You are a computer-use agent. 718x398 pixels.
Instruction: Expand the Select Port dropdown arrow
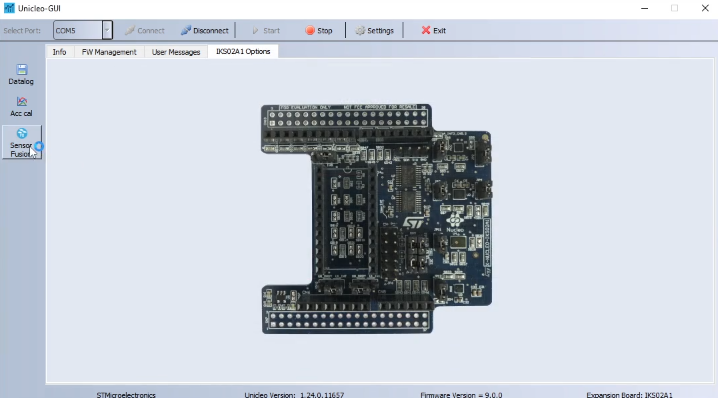coord(107,30)
